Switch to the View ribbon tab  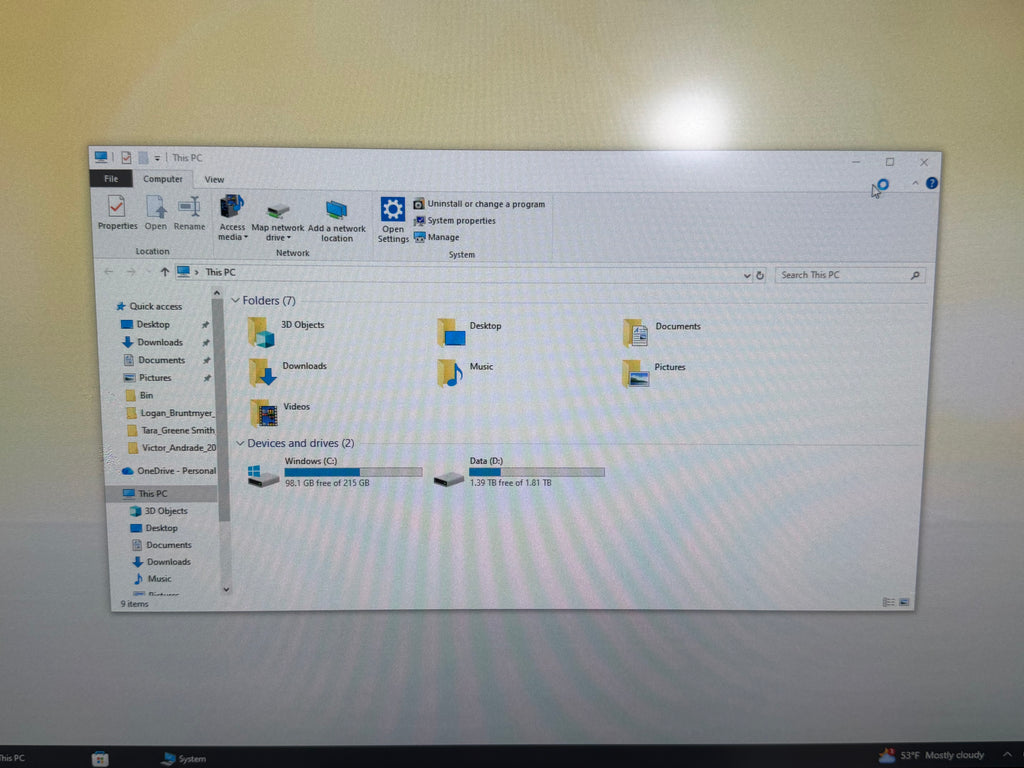tap(214, 180)
